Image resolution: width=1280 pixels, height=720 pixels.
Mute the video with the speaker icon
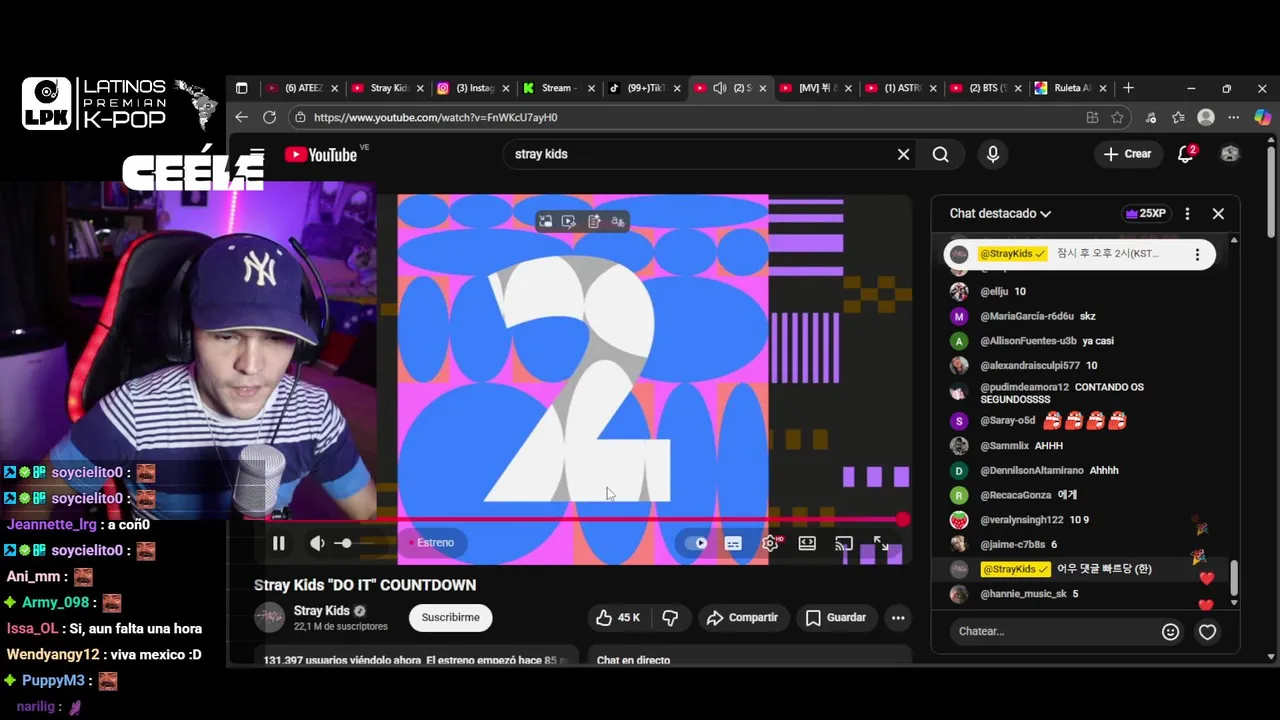[317, 543]
